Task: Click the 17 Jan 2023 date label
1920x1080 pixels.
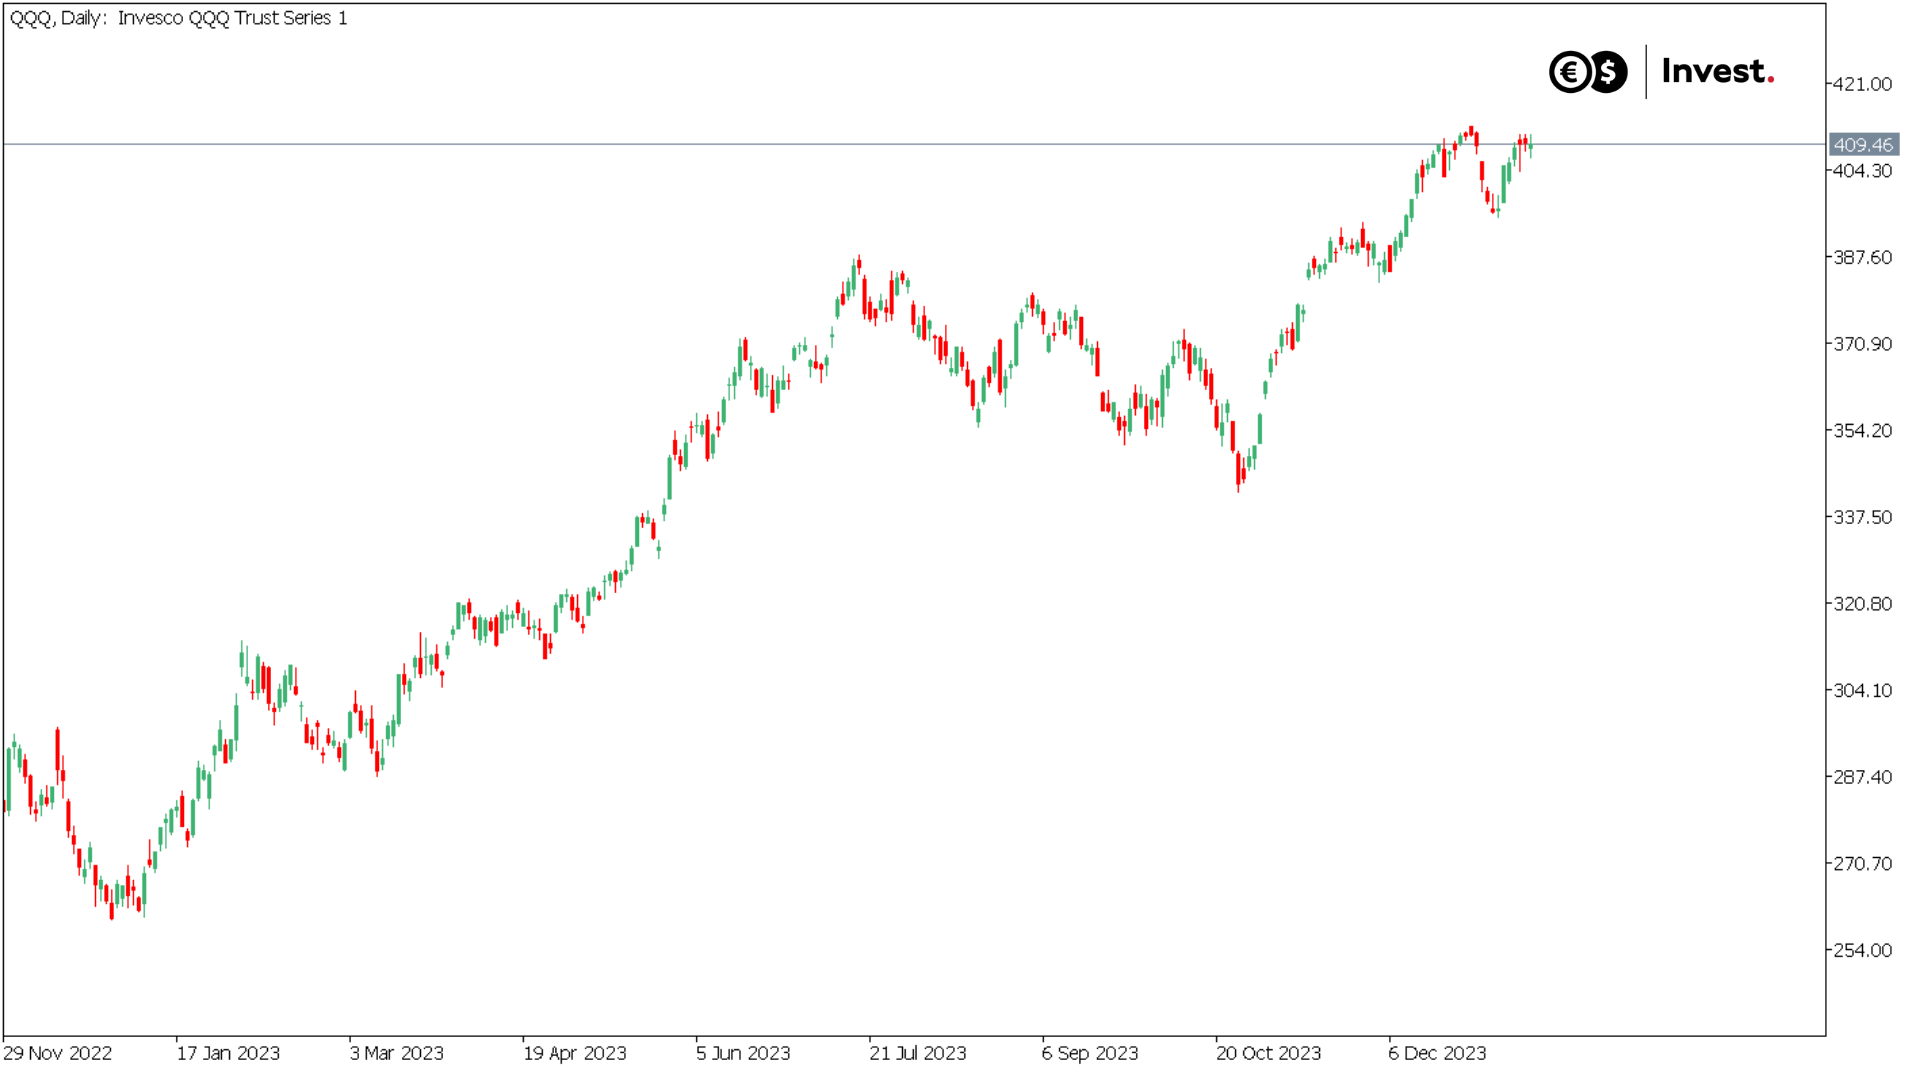Action: point(228,1053)
